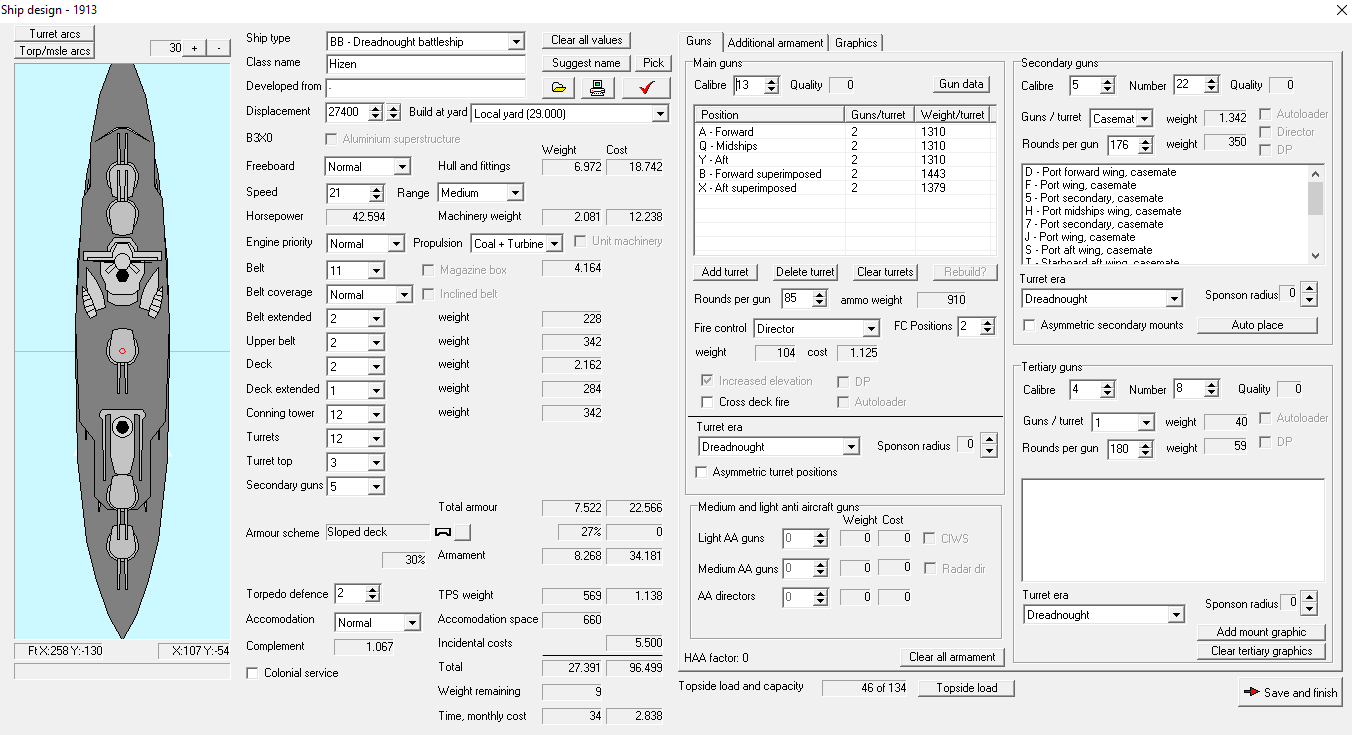Open the Fire control Director dropdown

[x=871, y=329]
